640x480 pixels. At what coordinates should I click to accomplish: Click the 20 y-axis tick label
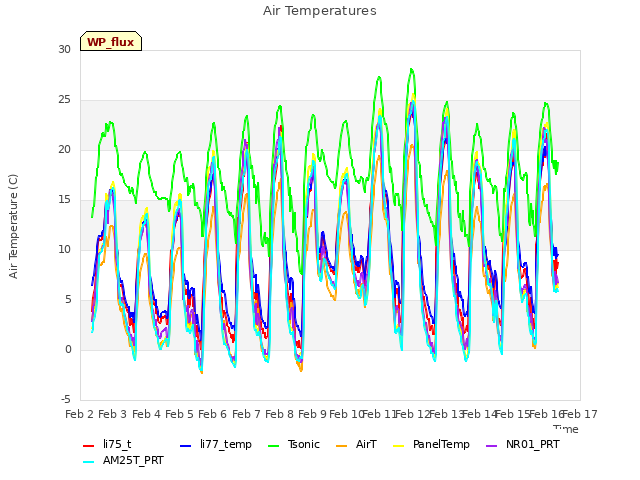[64, 150]
